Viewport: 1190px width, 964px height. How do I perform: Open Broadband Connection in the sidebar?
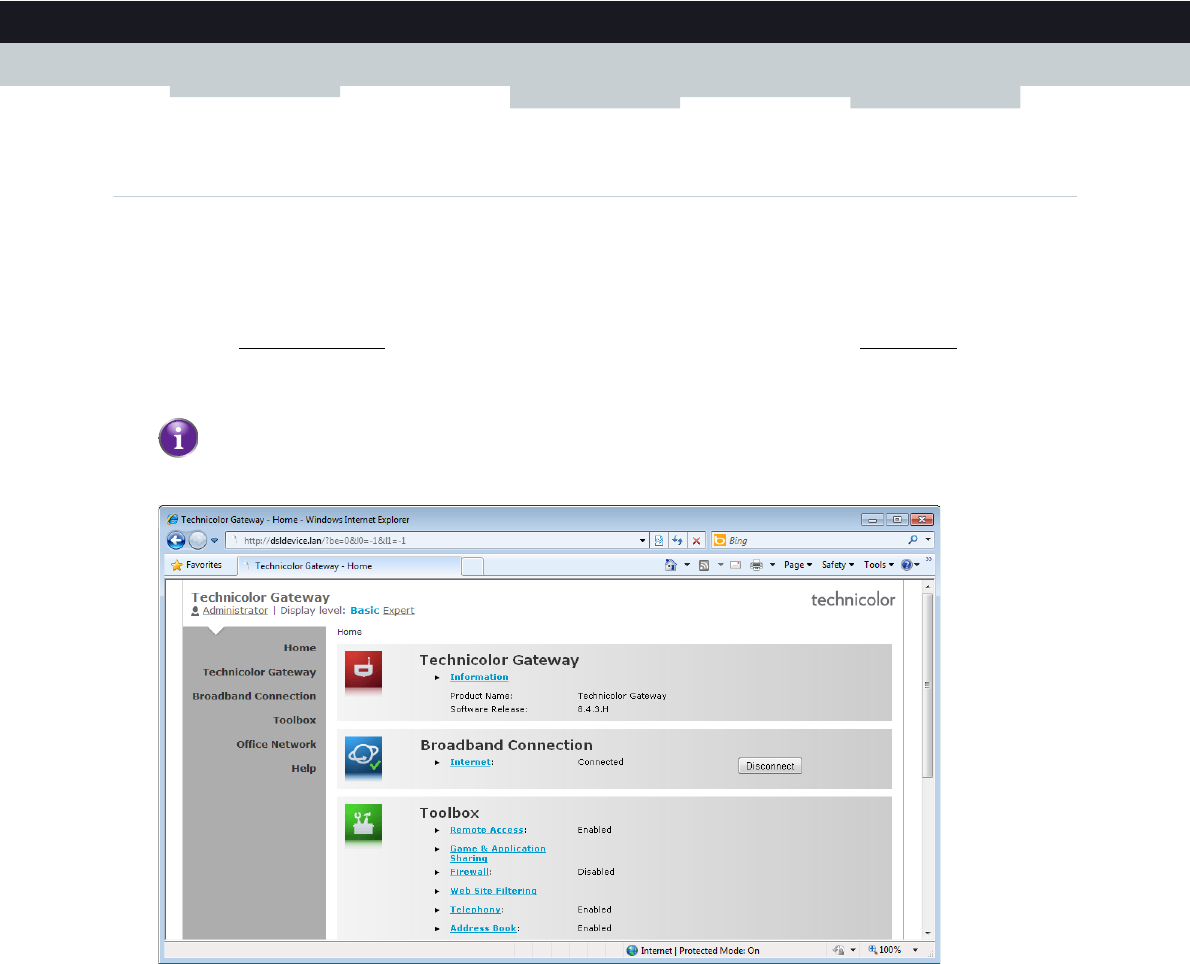coord(254,696)
